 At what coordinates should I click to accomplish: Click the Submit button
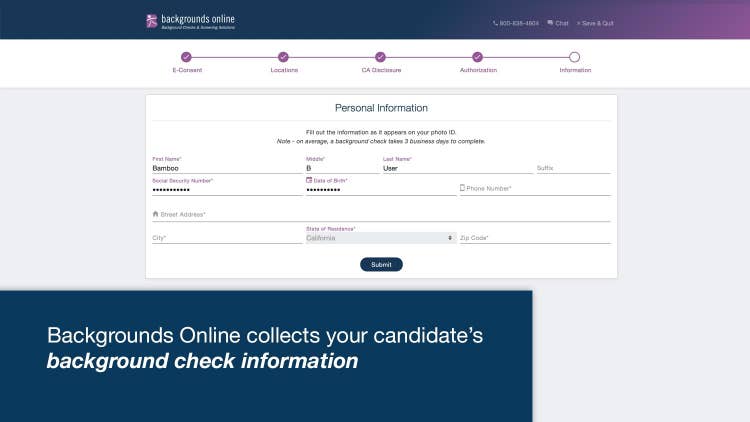point(381,265)
